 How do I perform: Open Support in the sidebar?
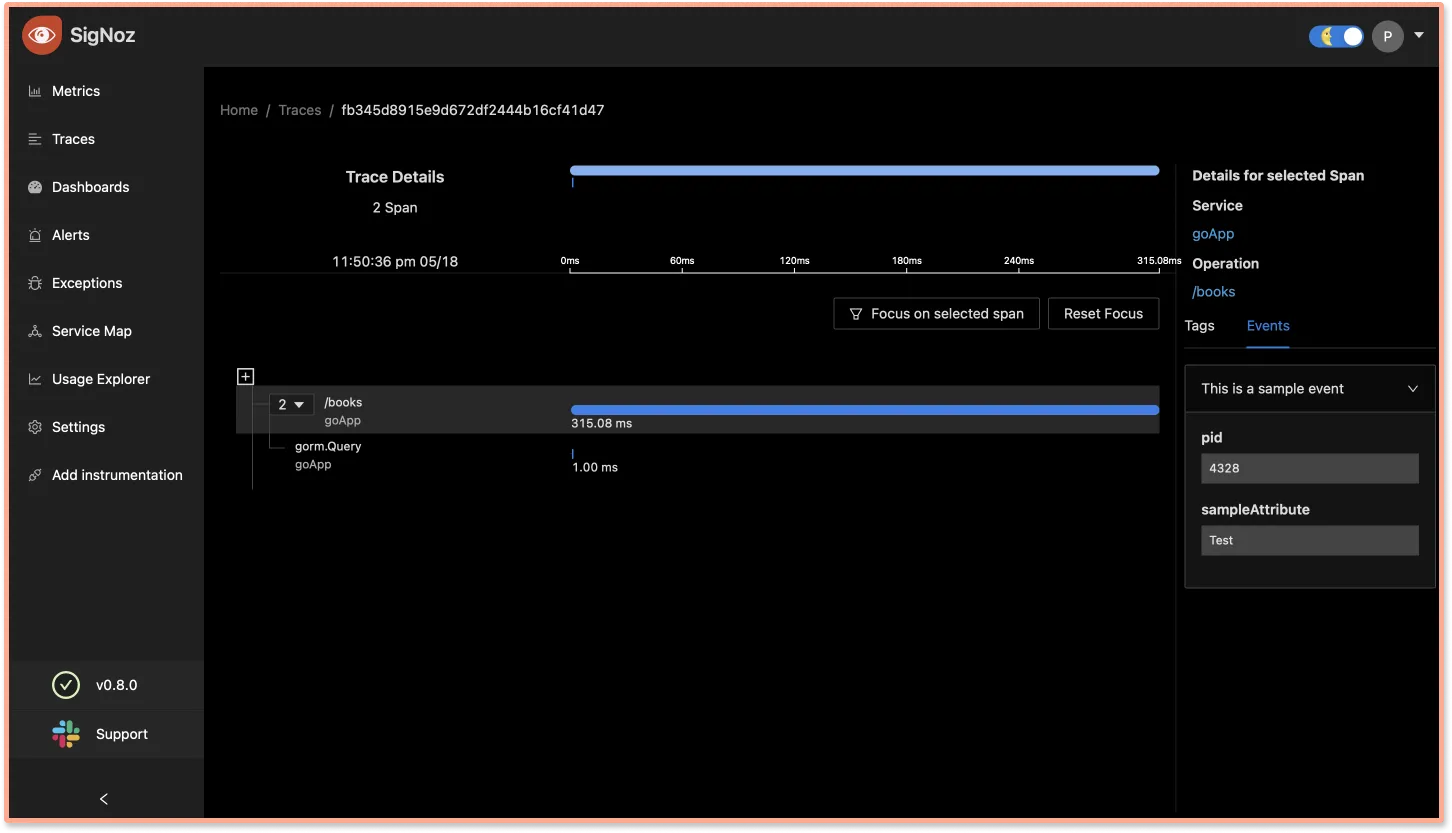[122, 734]
